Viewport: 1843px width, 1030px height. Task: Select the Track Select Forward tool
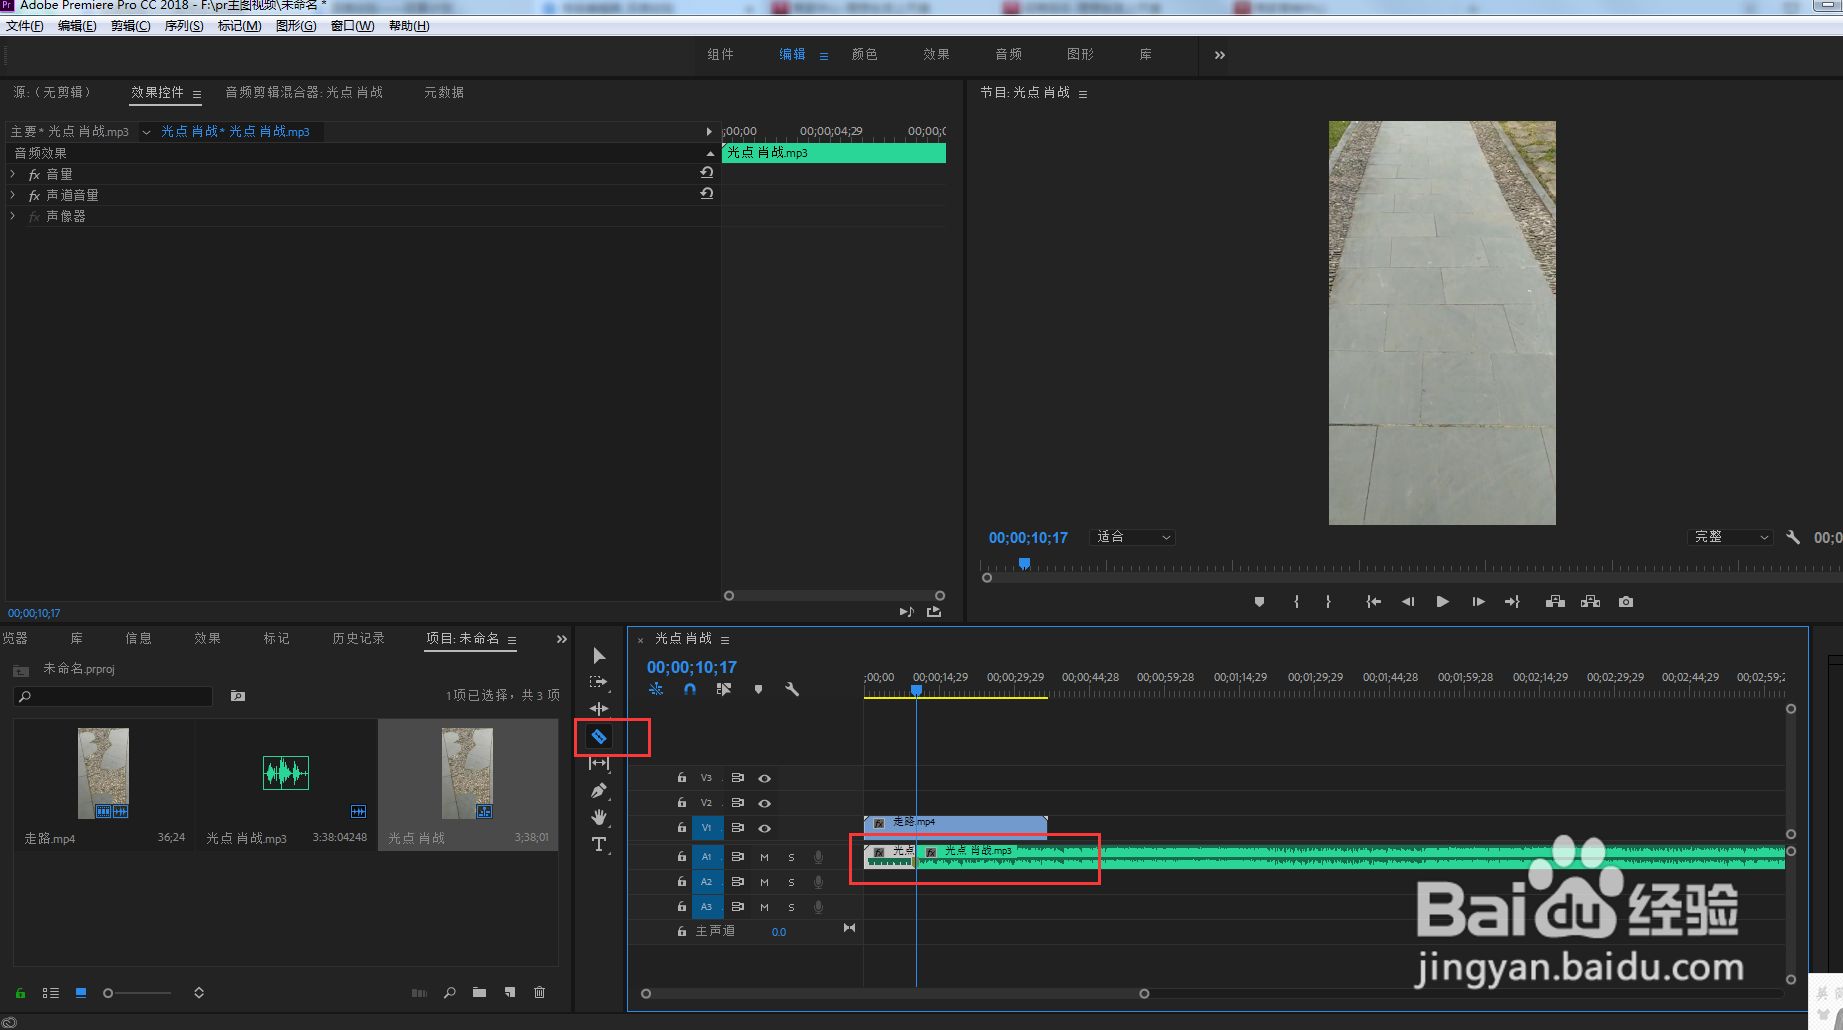(x=599, y=682)
